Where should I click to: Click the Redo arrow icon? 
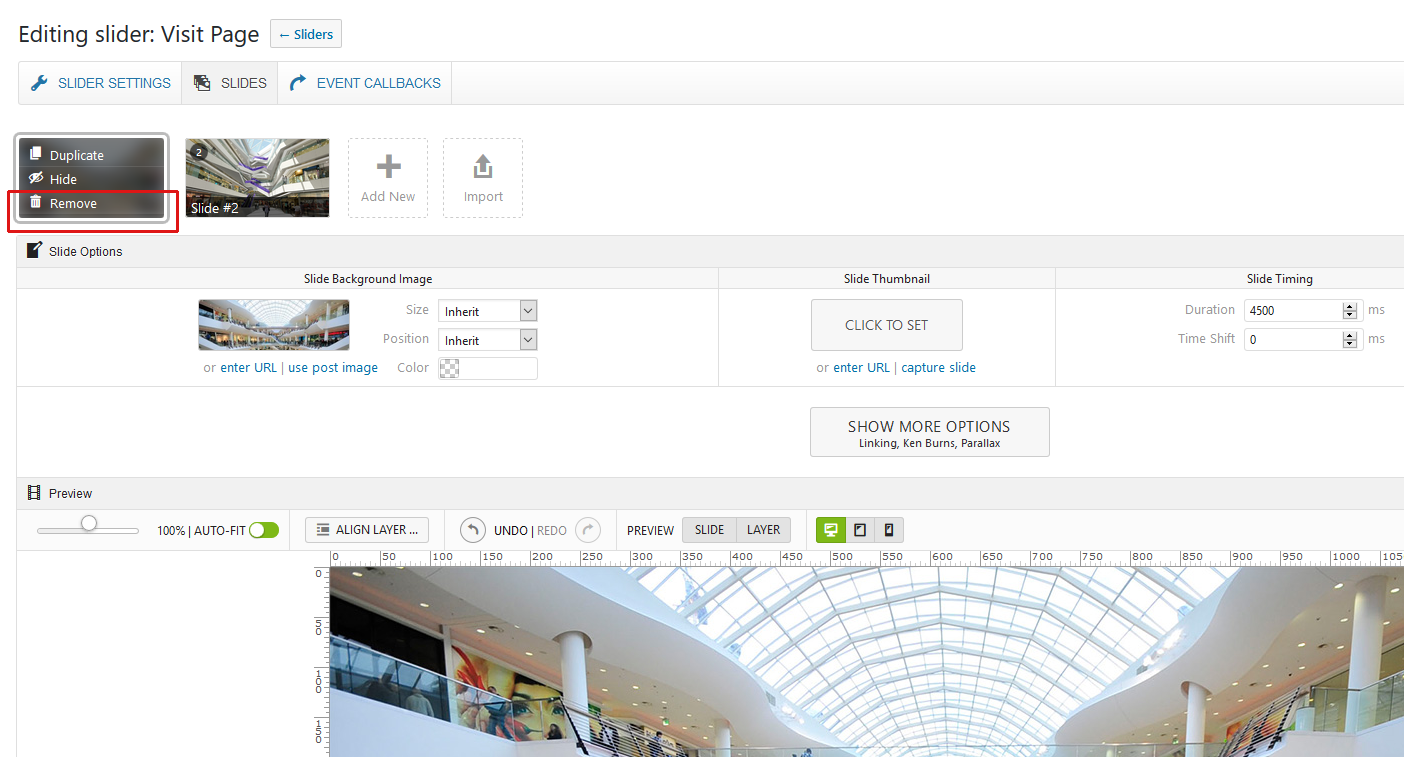(589, 530)
